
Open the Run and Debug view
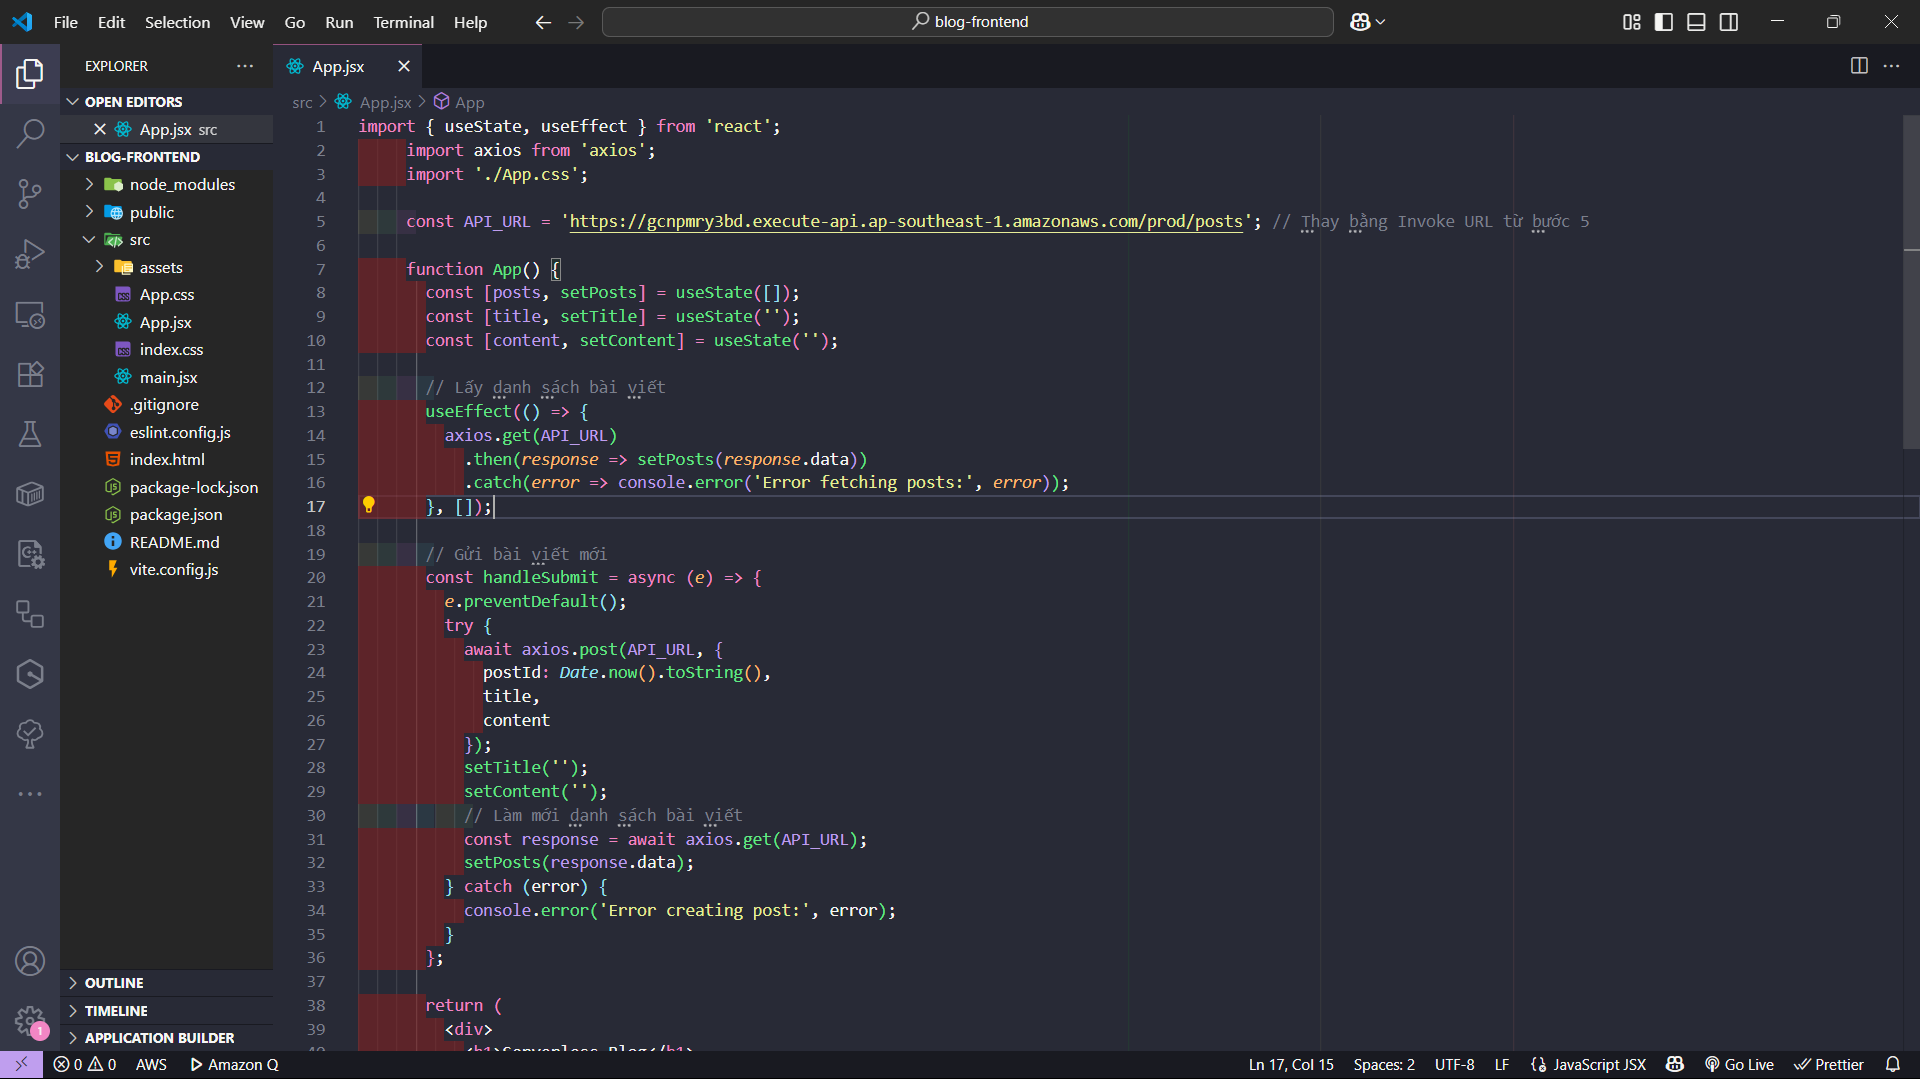click(x=30, y=254)
